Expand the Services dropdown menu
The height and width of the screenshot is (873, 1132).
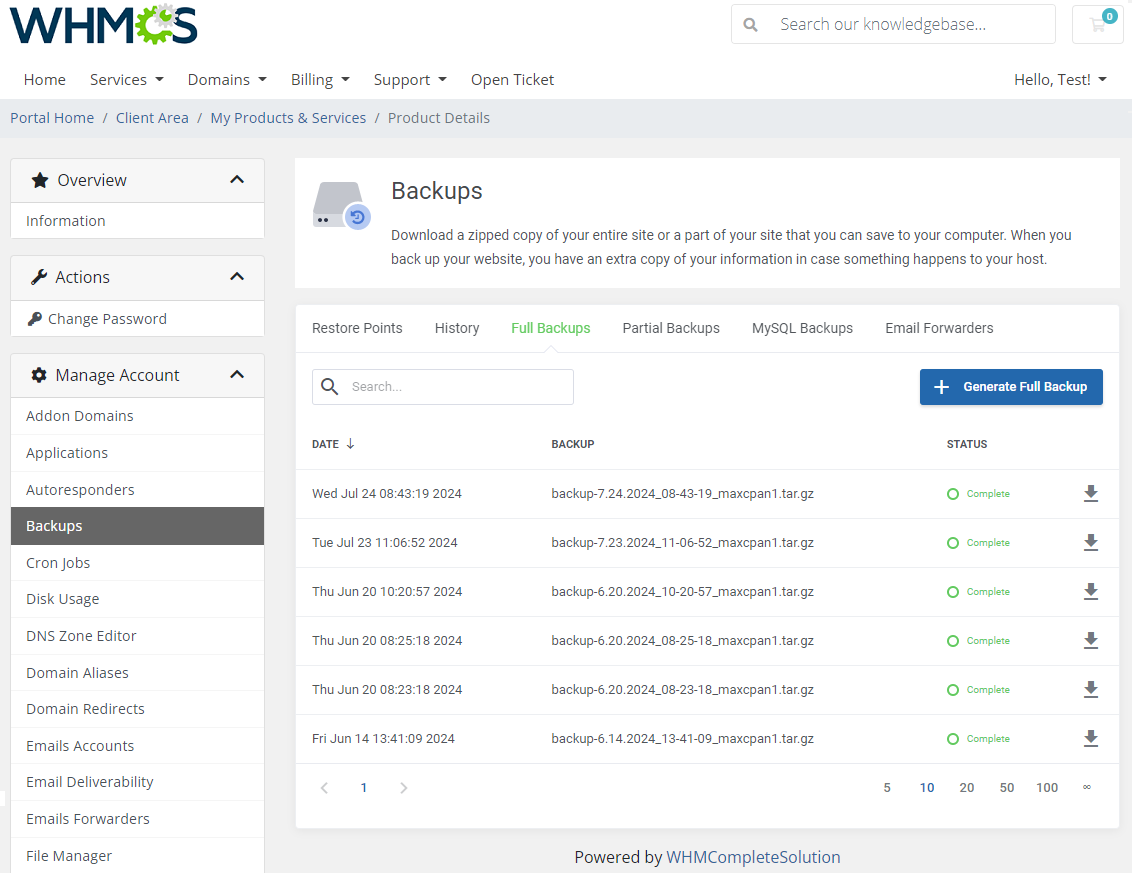coord(126,79)
